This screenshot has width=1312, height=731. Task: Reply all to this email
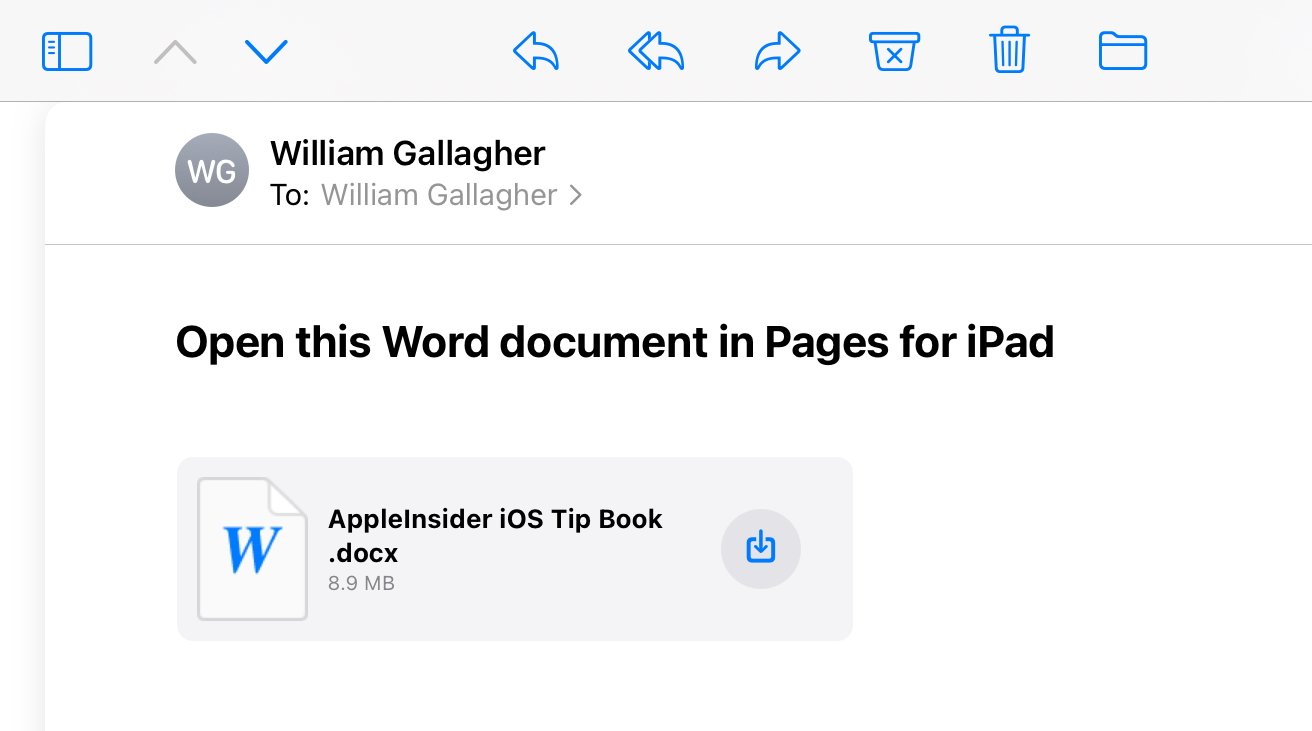tap(656, 51)
